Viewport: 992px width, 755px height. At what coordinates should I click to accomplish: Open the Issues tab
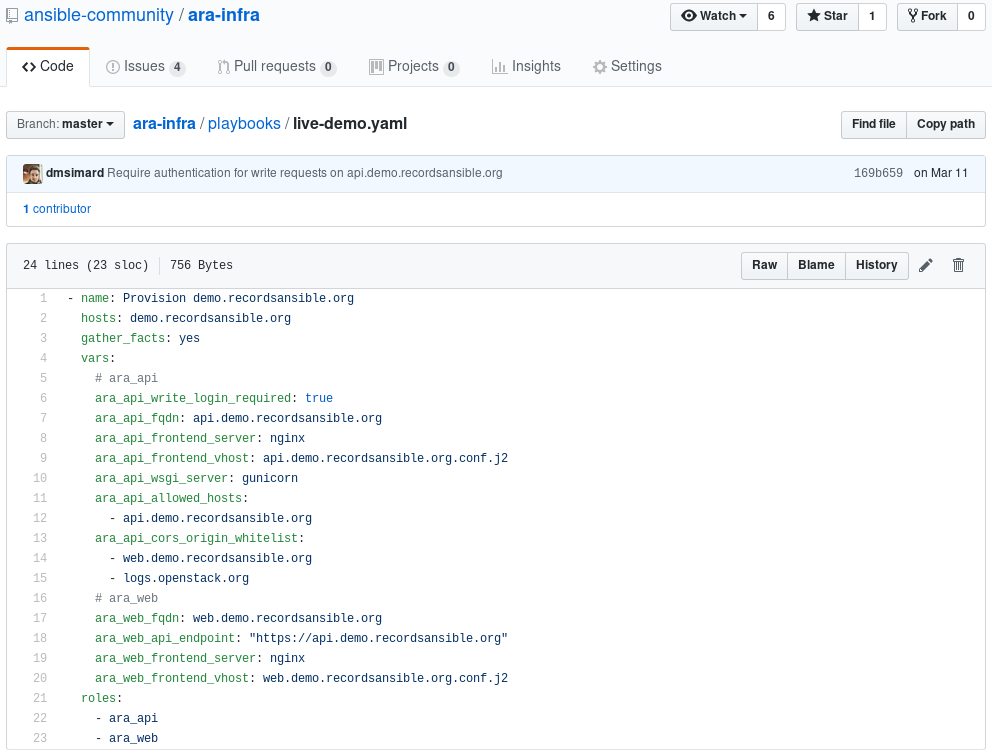[145, 66]
